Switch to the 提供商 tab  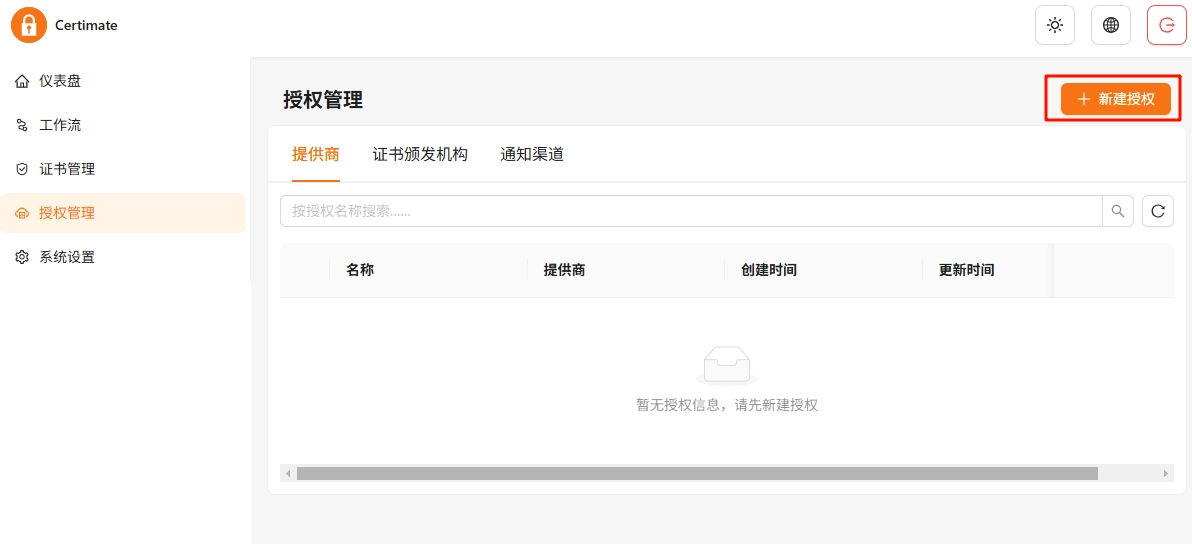tap(316, 154)
